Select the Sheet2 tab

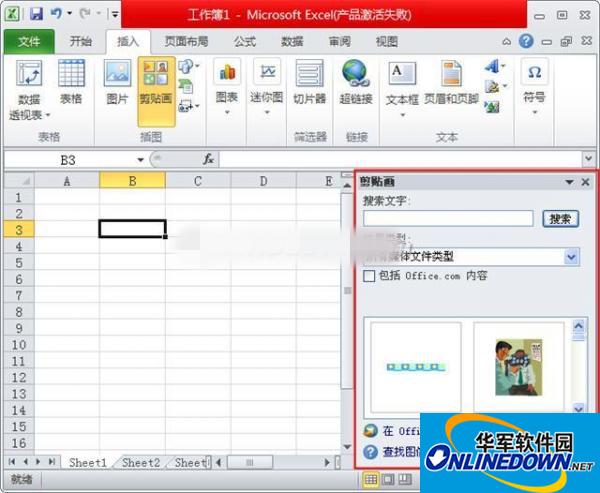pyautogui.click(x=141, y=463)
